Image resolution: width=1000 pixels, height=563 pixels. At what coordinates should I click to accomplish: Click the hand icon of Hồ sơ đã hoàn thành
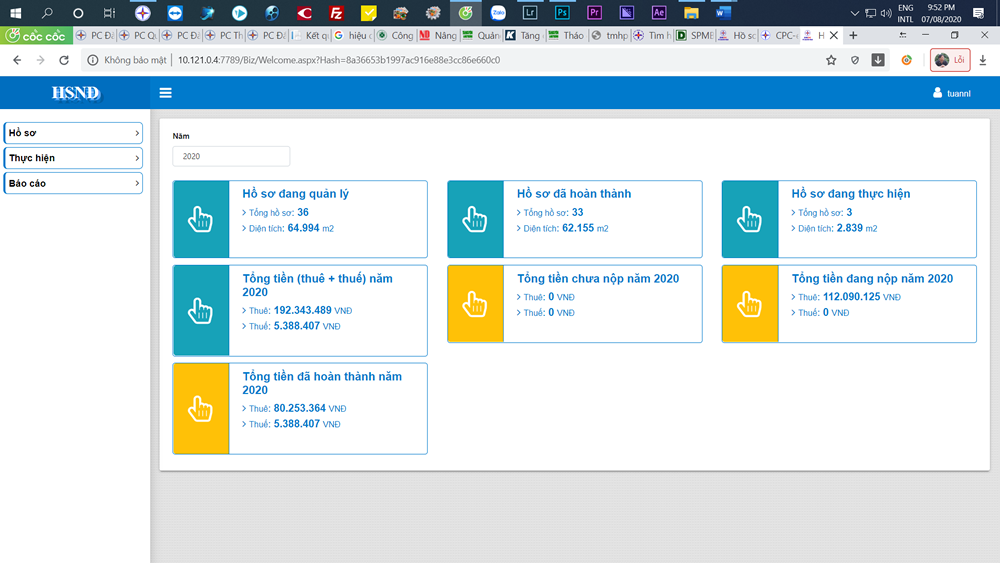475,219
